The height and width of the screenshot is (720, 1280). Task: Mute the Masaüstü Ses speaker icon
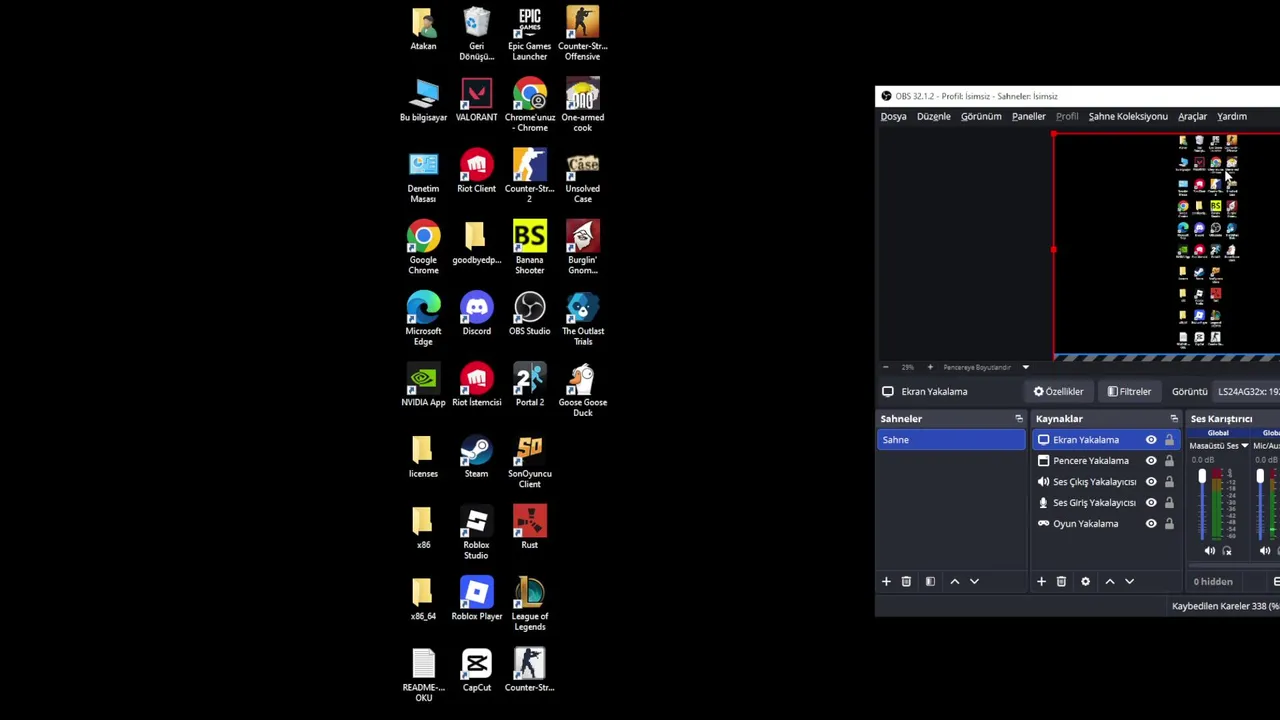[x=1210, y=551]
